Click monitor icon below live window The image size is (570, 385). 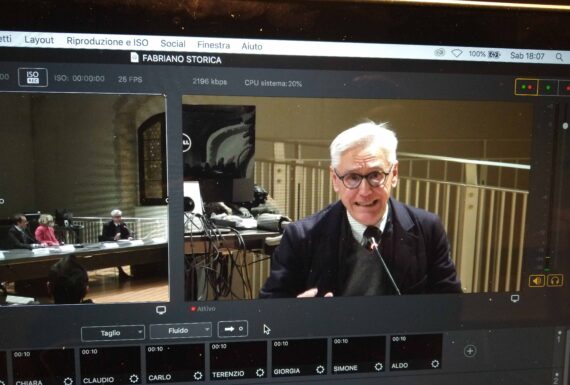[x=515, y=298]
